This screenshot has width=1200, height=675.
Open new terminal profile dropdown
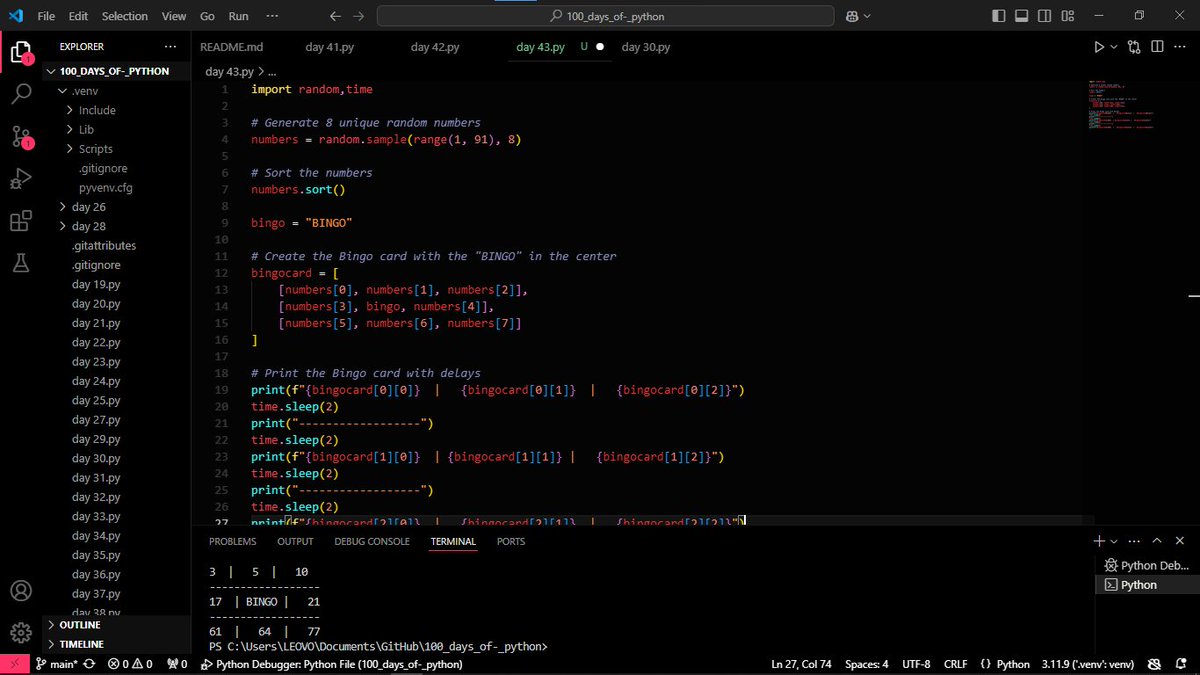click(x=1114, y=540)
